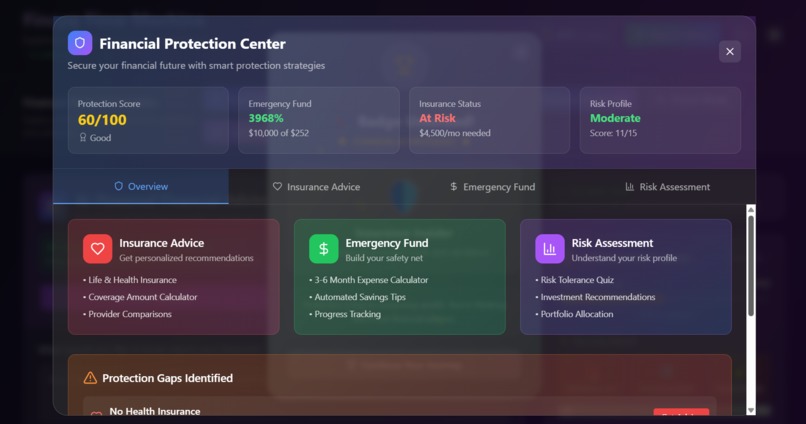This screenshot has height=424, width=806.
Task: Click "Build your safety net" subtitle
Action: coord(384,258)
